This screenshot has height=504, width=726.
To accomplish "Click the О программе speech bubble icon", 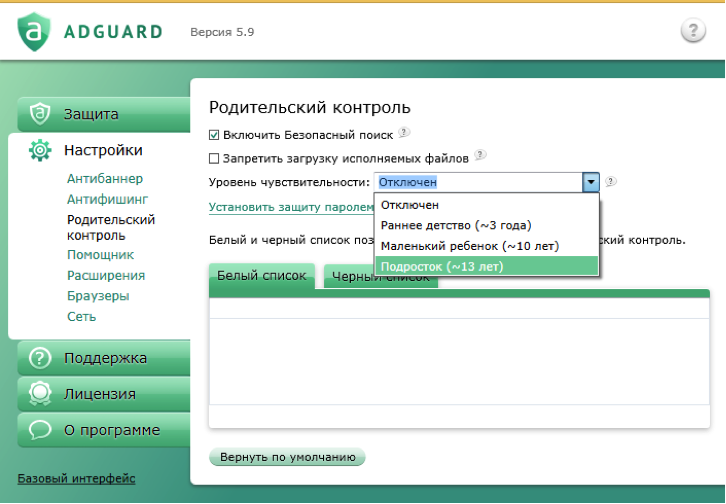I will (40, 430).
